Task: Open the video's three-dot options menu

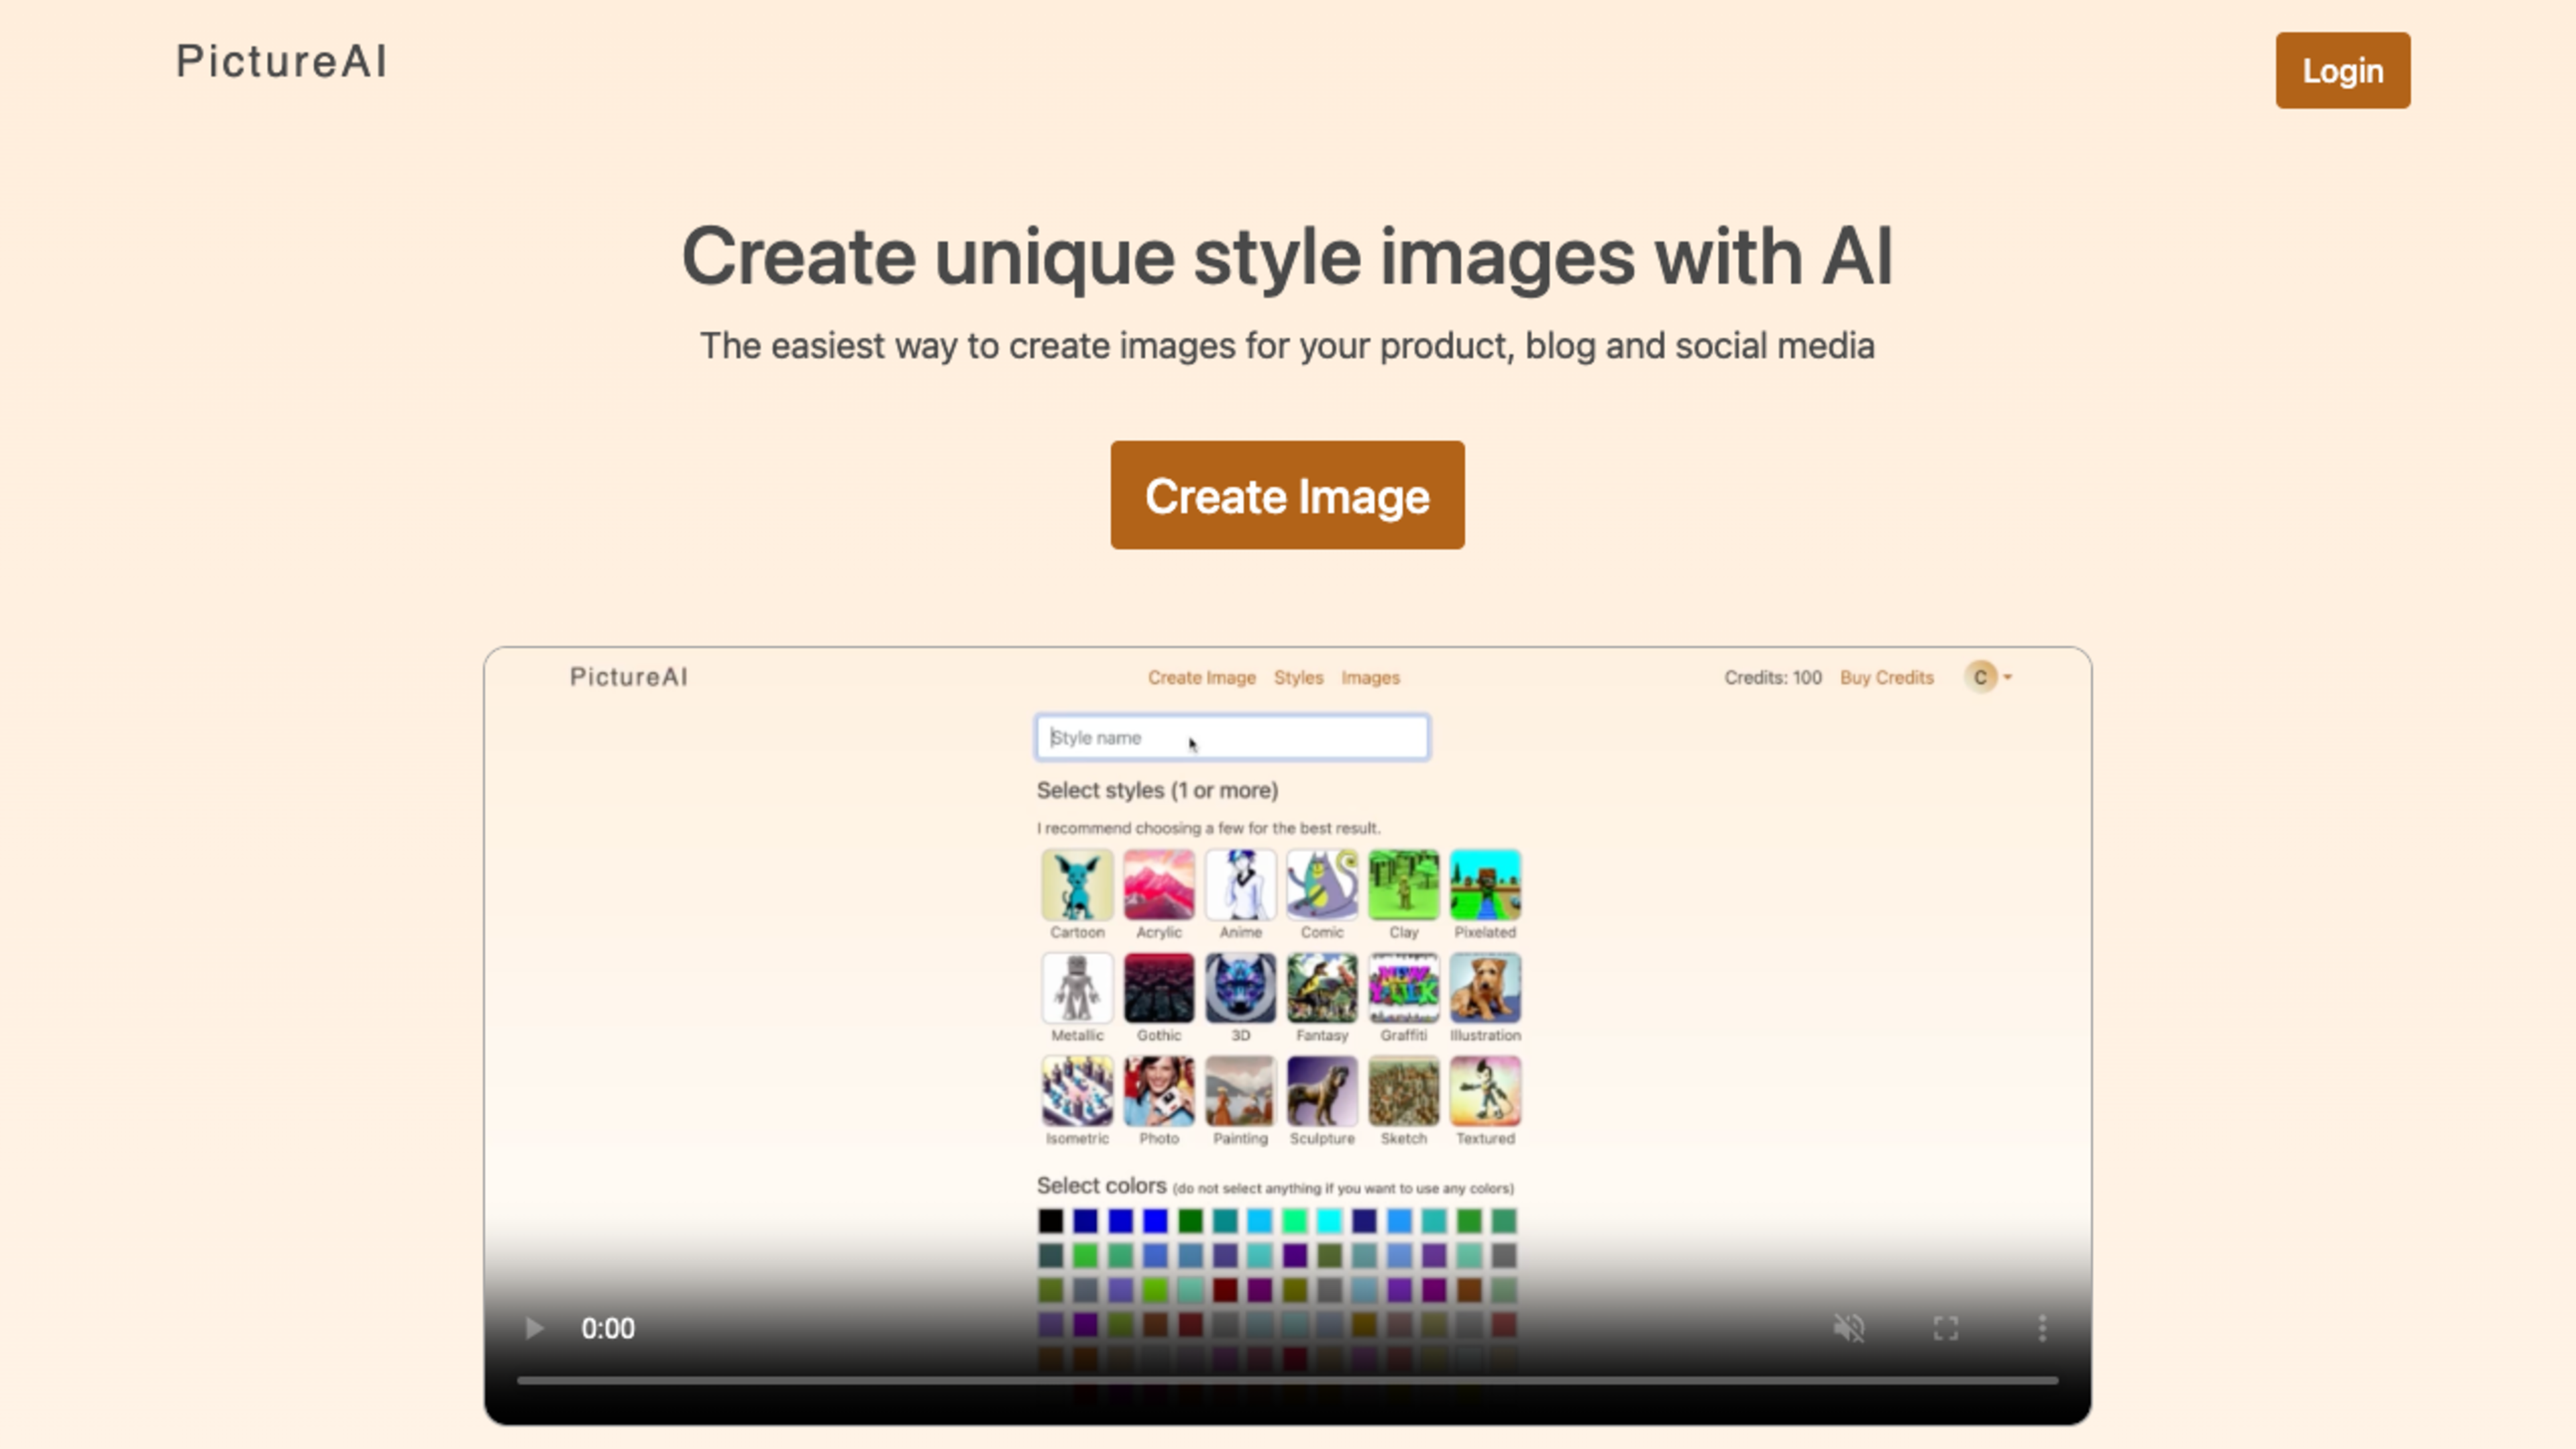Action: pos(2042,1328)
